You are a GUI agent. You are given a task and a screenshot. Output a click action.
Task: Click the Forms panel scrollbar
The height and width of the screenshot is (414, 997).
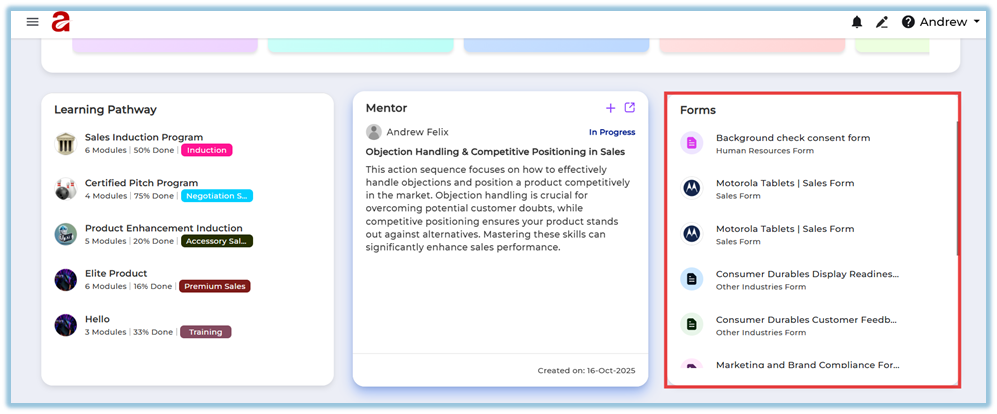coord(957,190)
